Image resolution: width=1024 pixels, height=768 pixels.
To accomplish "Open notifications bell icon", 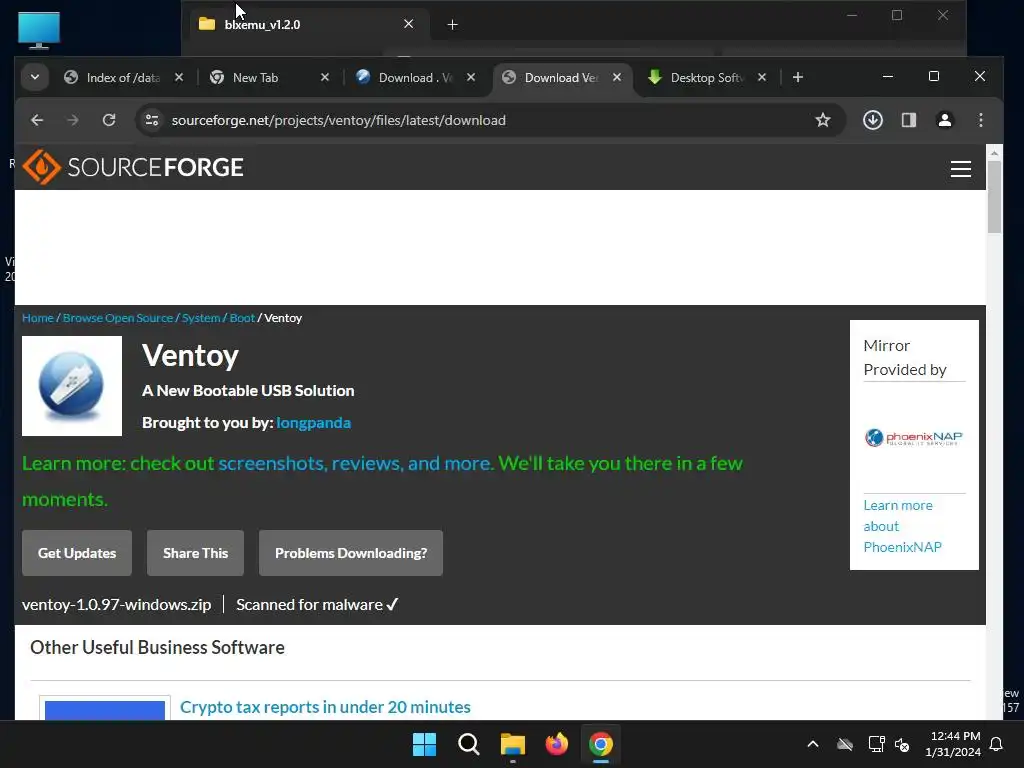I will tap(997, 744).
